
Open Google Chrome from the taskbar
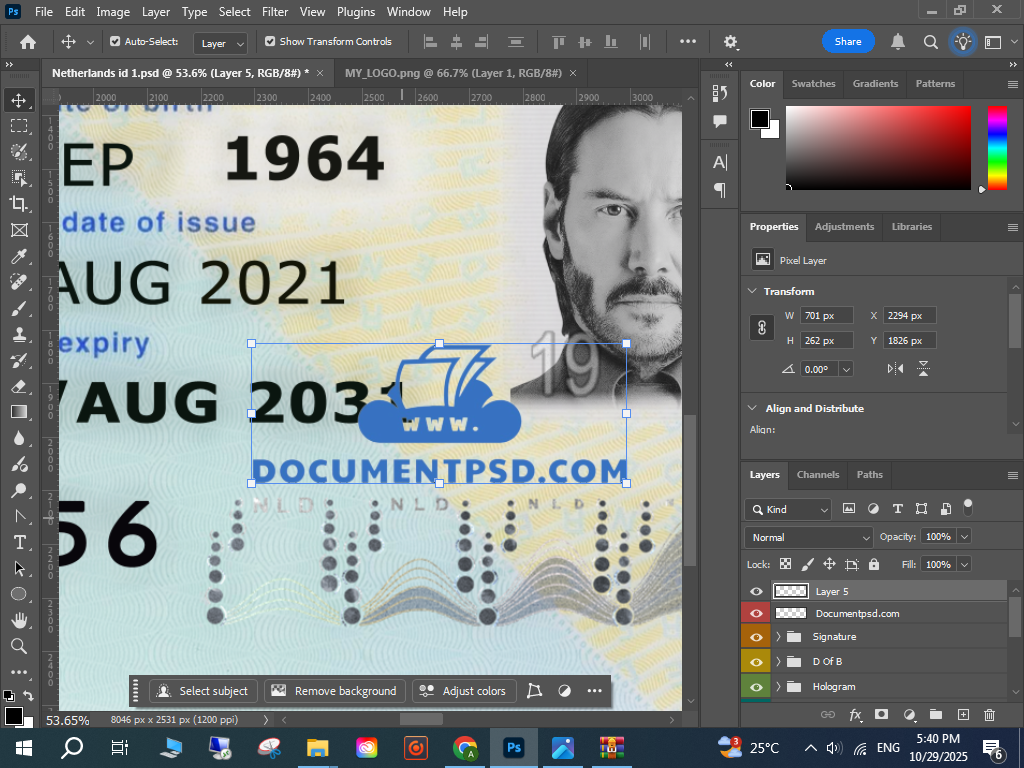[x=465, y=748]
